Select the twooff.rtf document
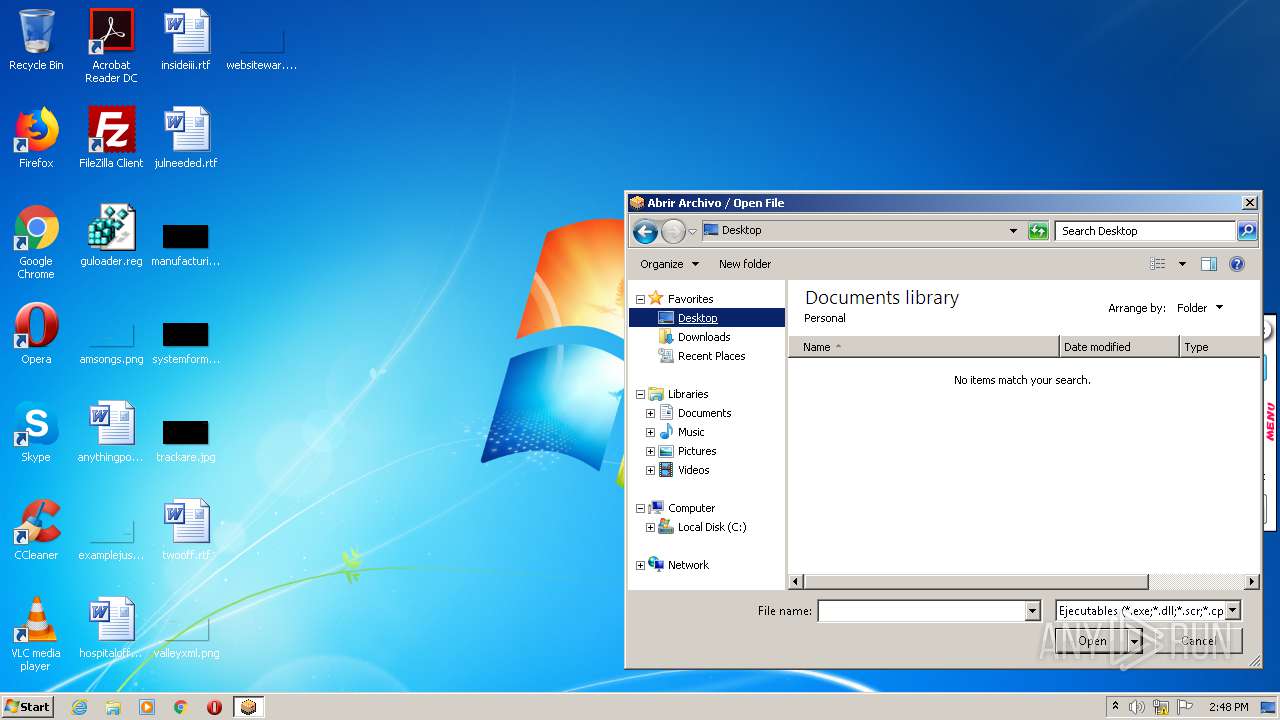The height and width of the screenshot is (720, 1280). tap(186, 530)
